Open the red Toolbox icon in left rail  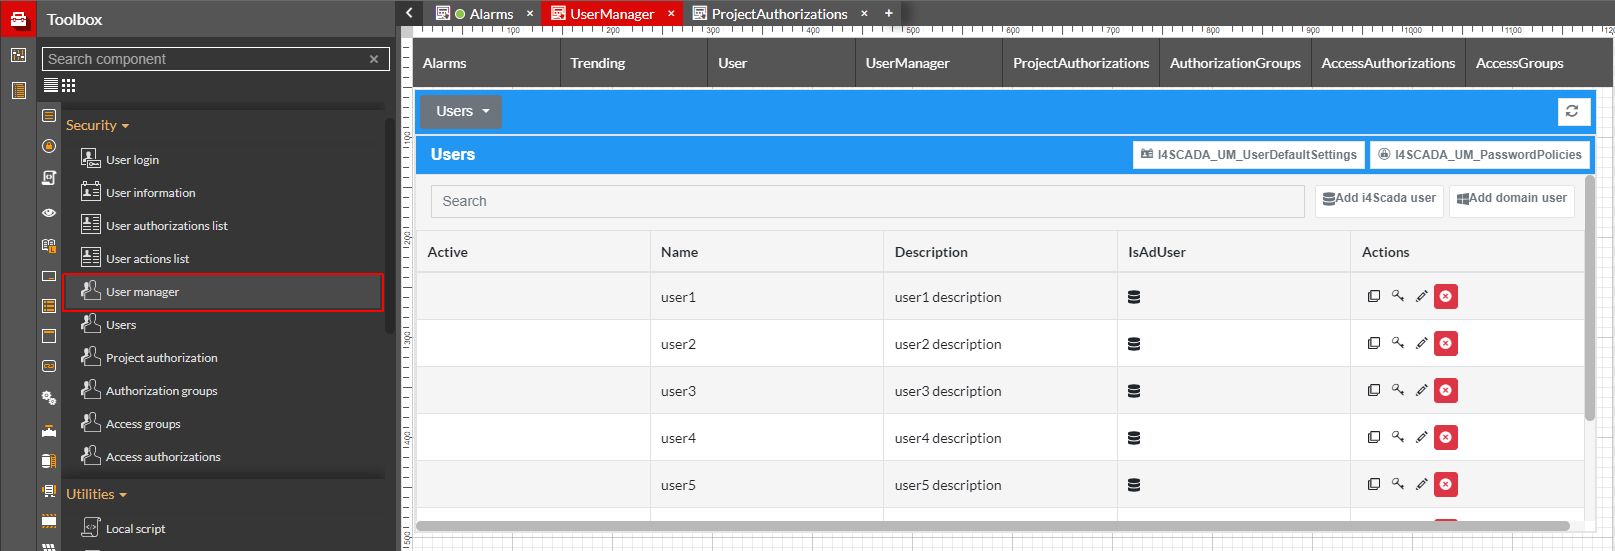click(x=18, y=19)
